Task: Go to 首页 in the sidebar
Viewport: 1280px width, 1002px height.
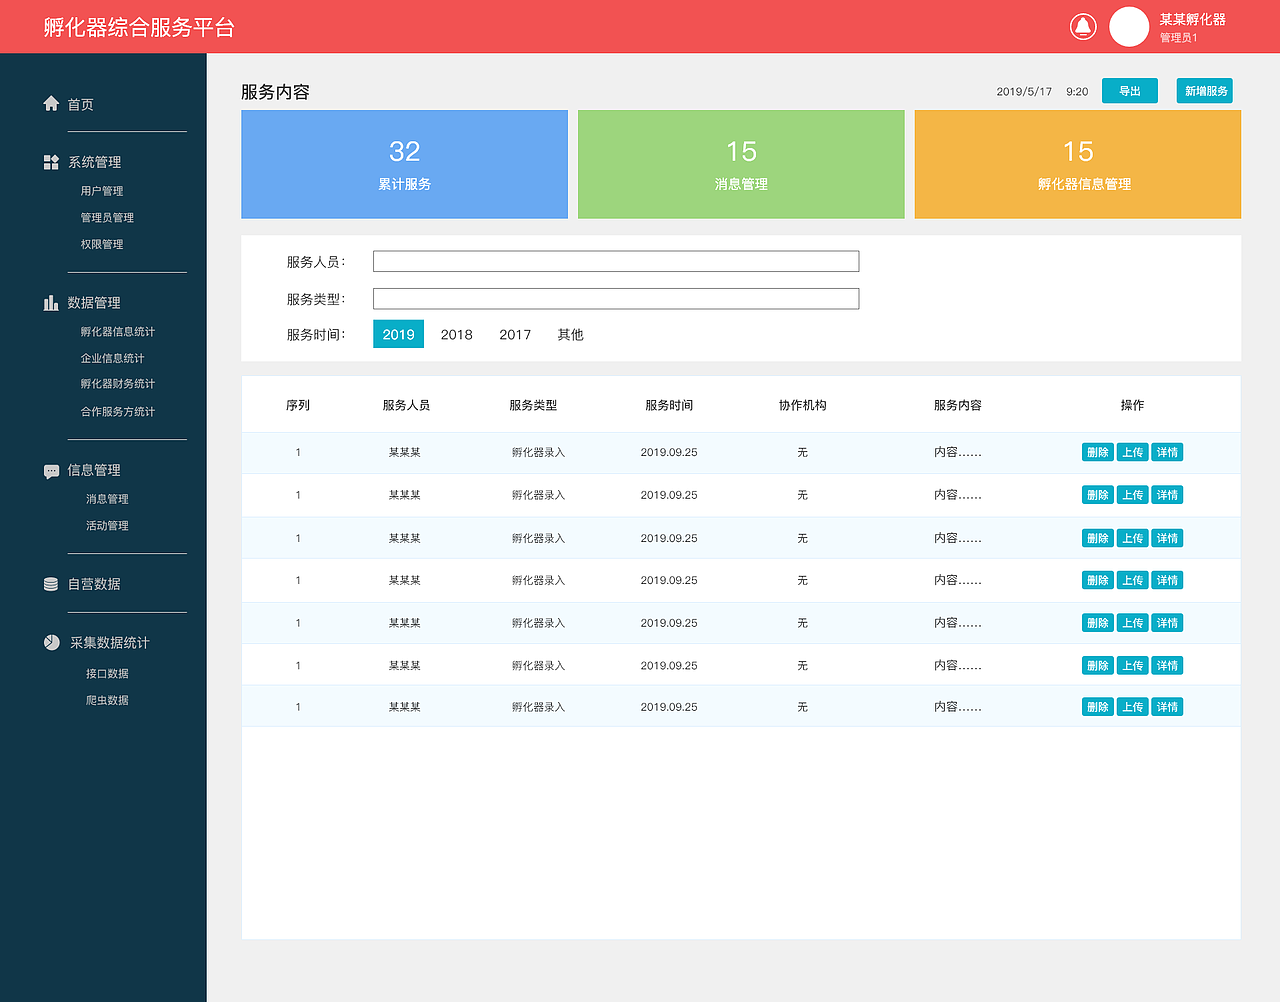Action: (81, 104)
